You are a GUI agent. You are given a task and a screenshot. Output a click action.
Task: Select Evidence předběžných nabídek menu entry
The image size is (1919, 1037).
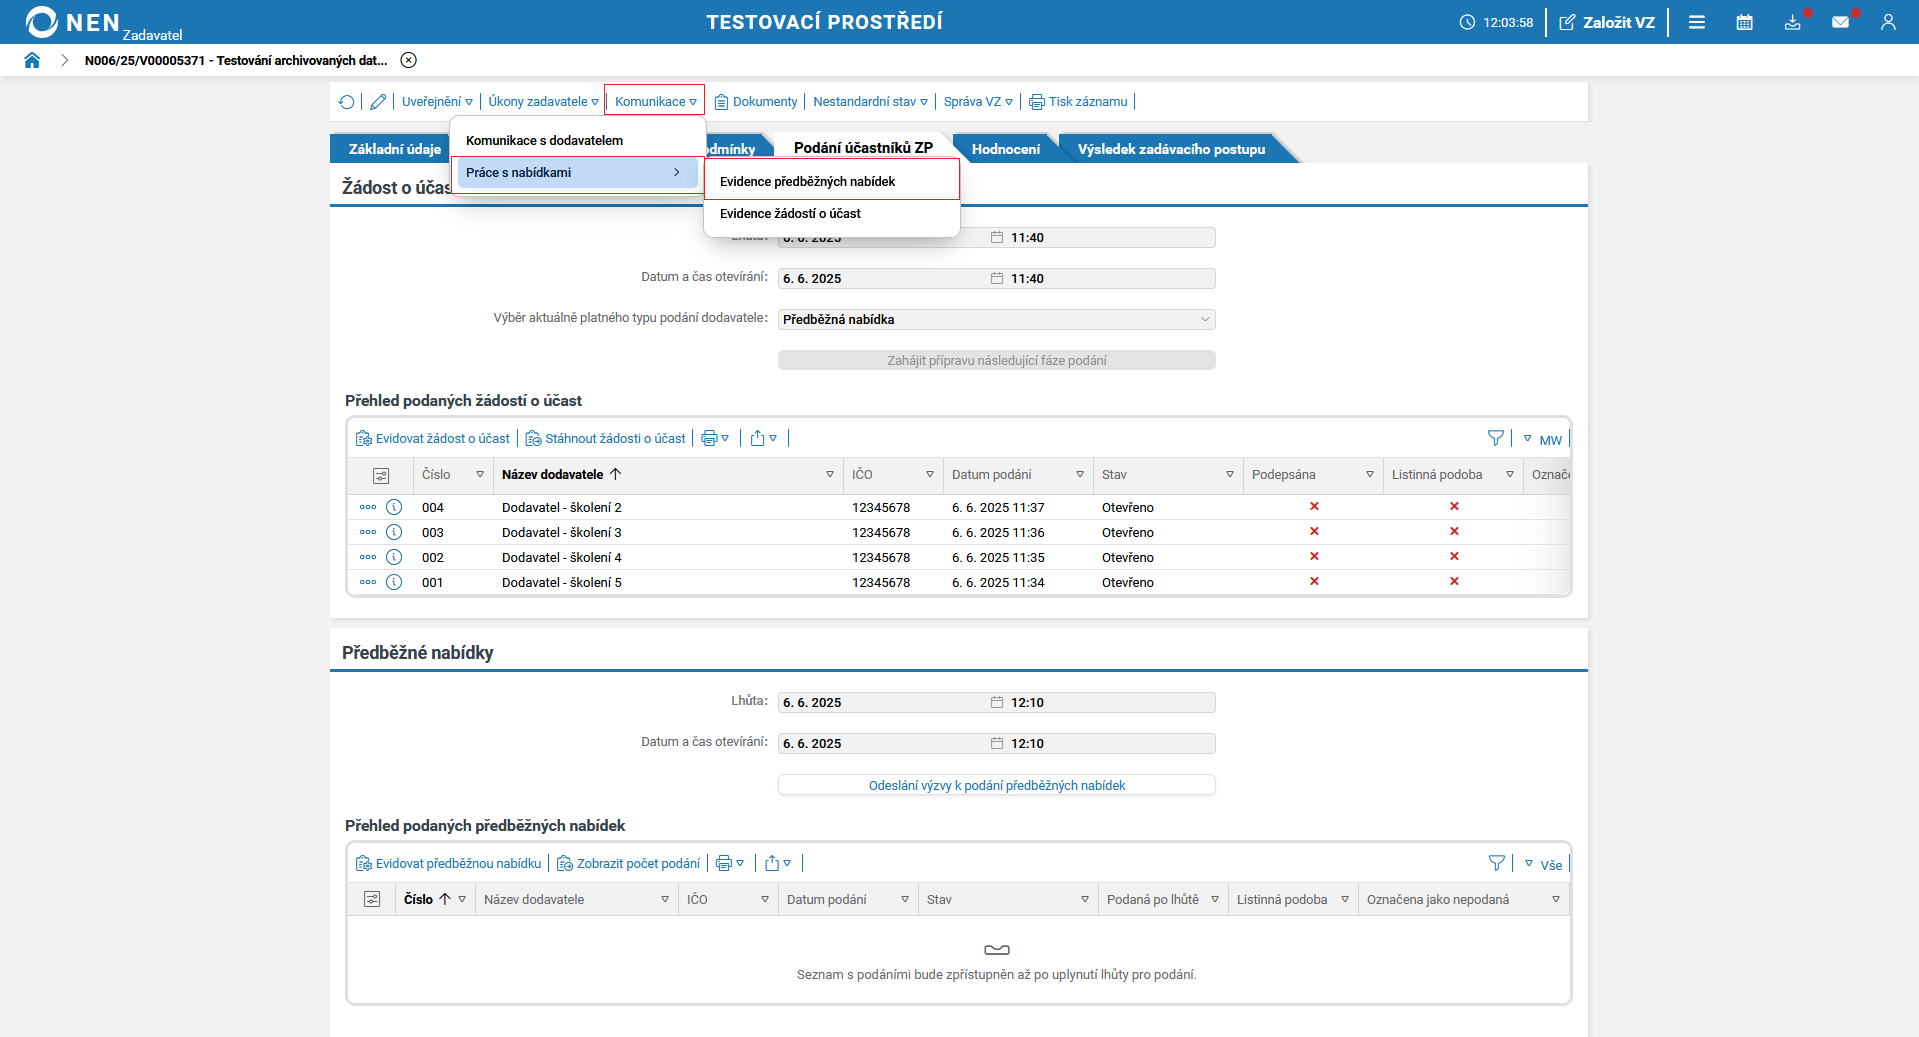click(x=808, y=182)
